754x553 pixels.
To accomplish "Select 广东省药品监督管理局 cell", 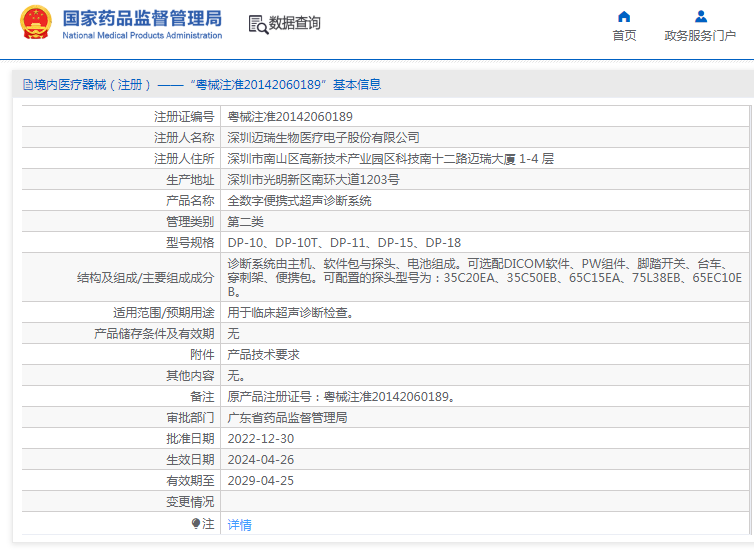I will 485,418.
